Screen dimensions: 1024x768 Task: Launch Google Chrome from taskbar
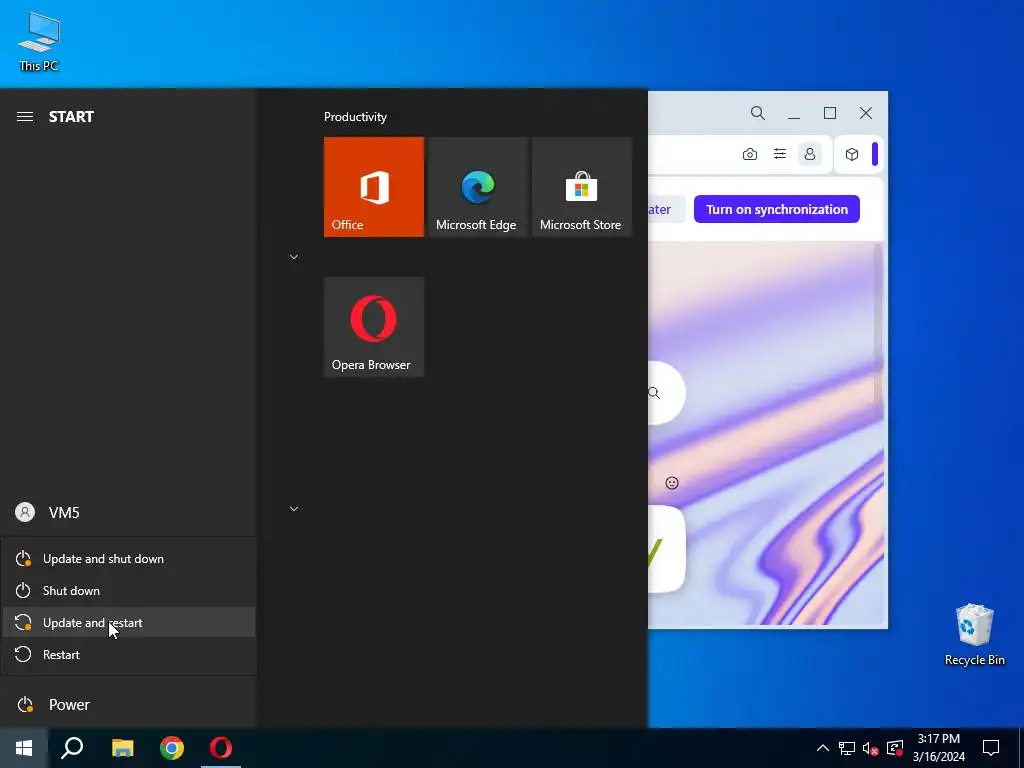(172, 748)
